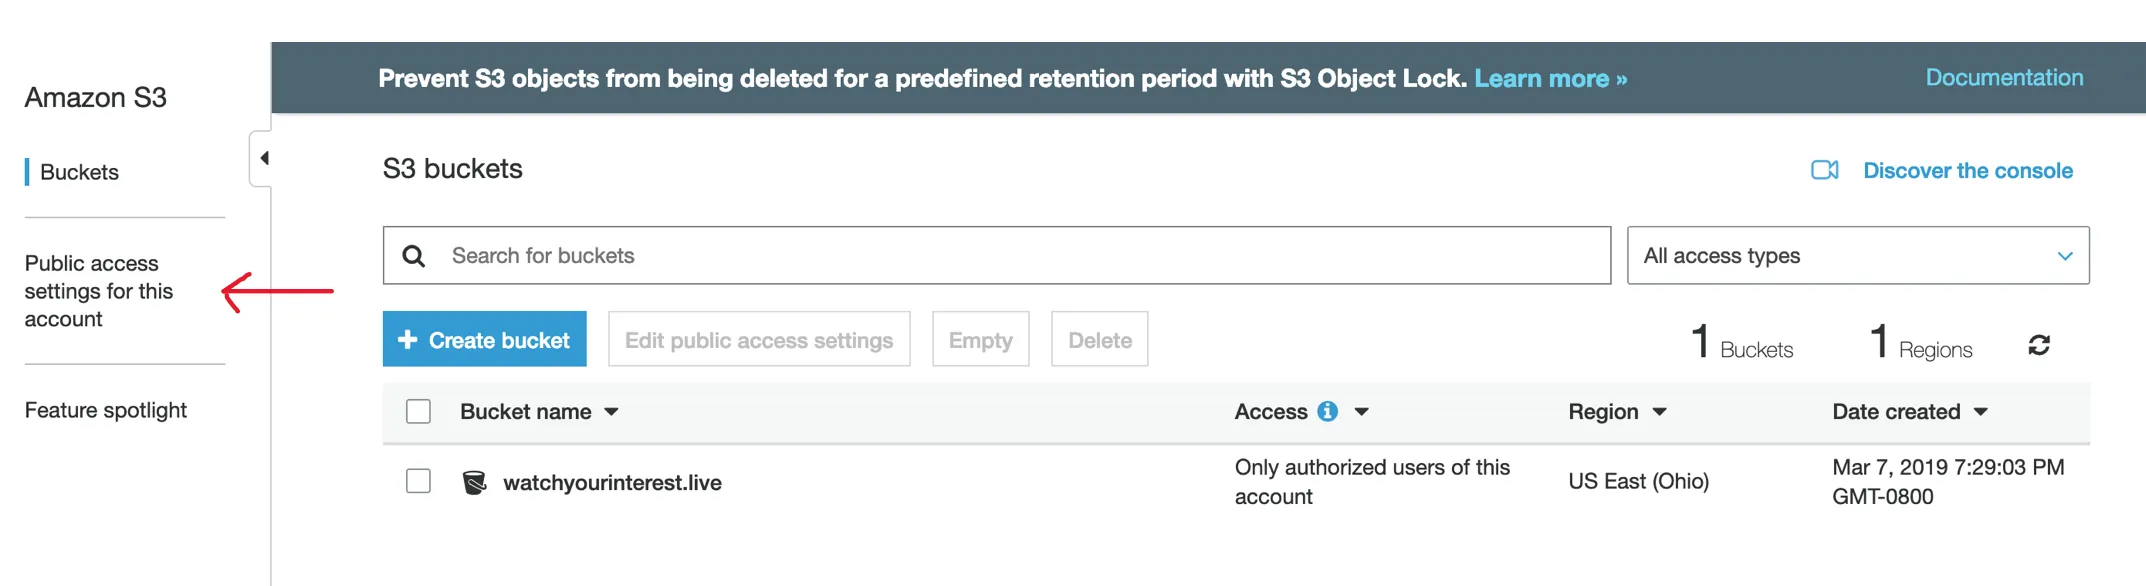2146x586 pixels.
Task: Click the Access column info icon
Action: coord(1327,412)
